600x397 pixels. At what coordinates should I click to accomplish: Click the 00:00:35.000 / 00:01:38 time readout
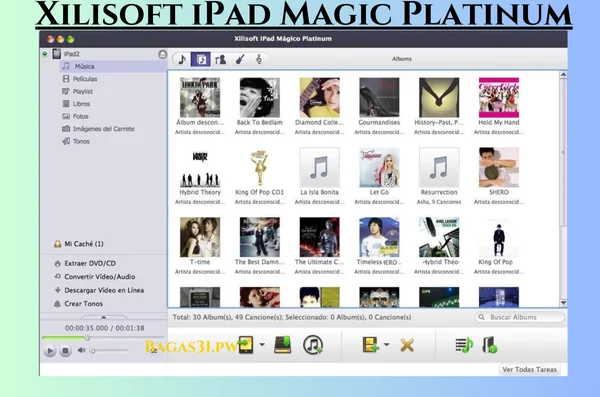point(104,328)
